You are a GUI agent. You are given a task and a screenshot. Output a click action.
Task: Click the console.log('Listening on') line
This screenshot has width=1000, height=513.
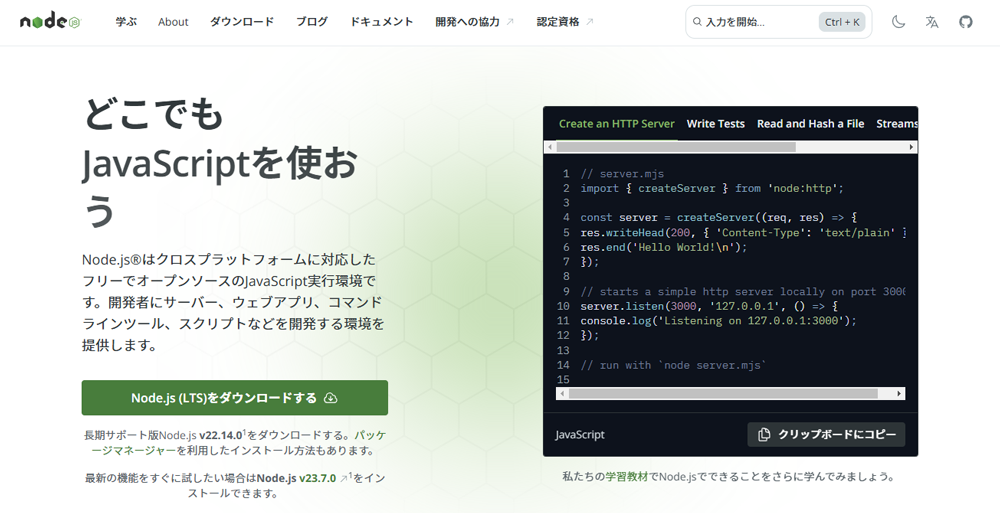[719, 321]
